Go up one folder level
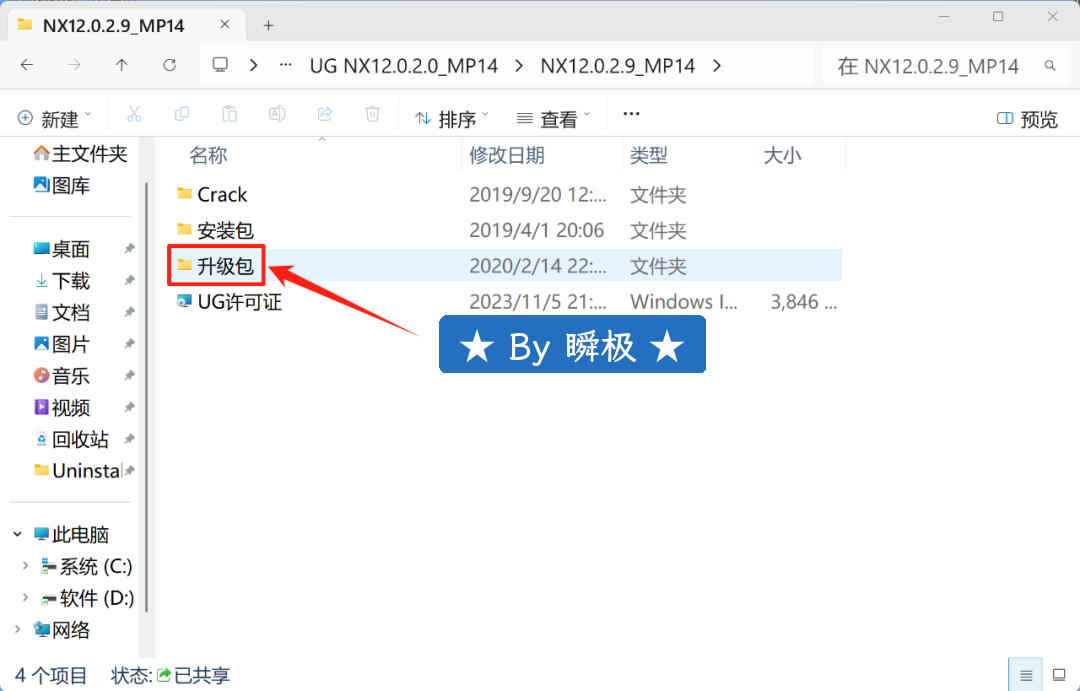 click(x=122, y=65)
